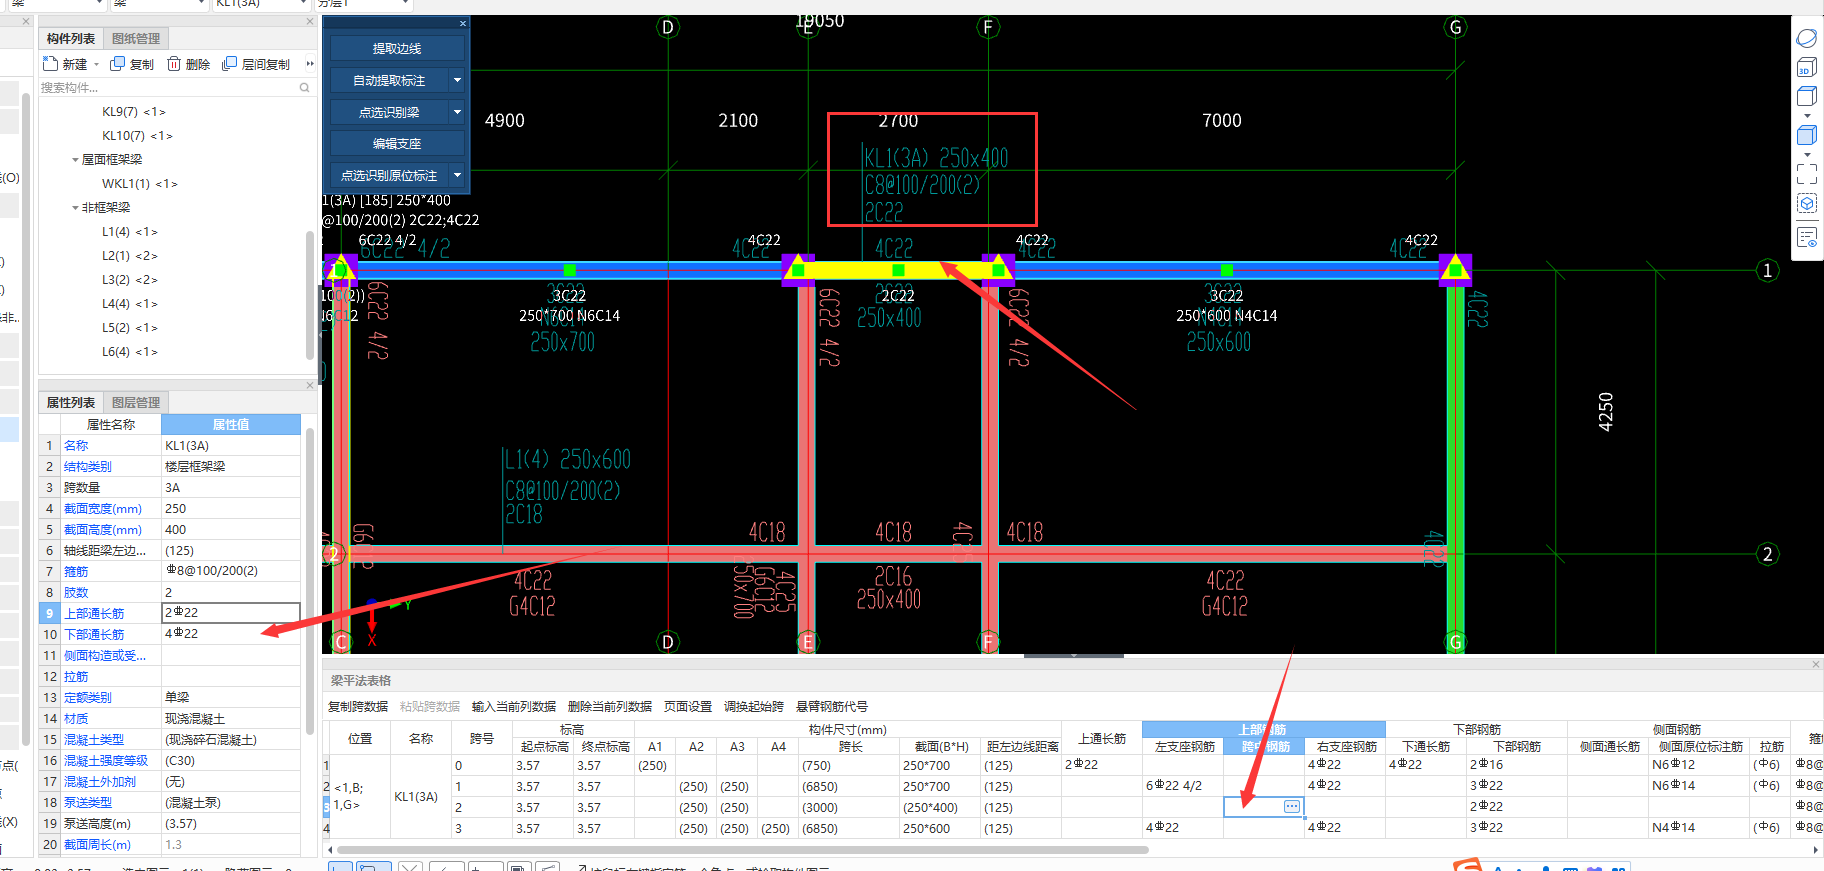1824x871 pixels.
Task: Click the 下部通长筋 value 4⌀22
Action: (x=231, y=634)
